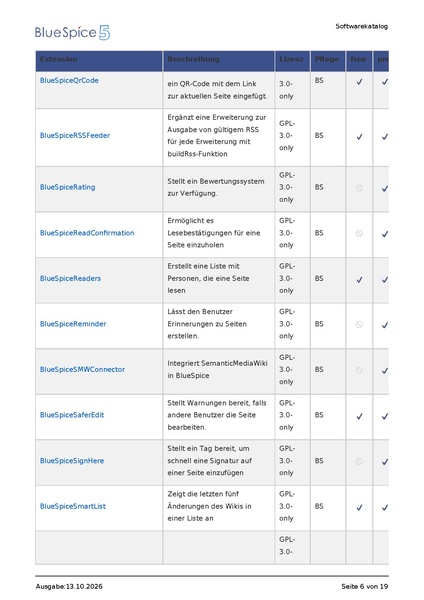Open the BlueSpiceSignHere link
Image resolution: width=424 pixels, height=600 pixels.
72,461
